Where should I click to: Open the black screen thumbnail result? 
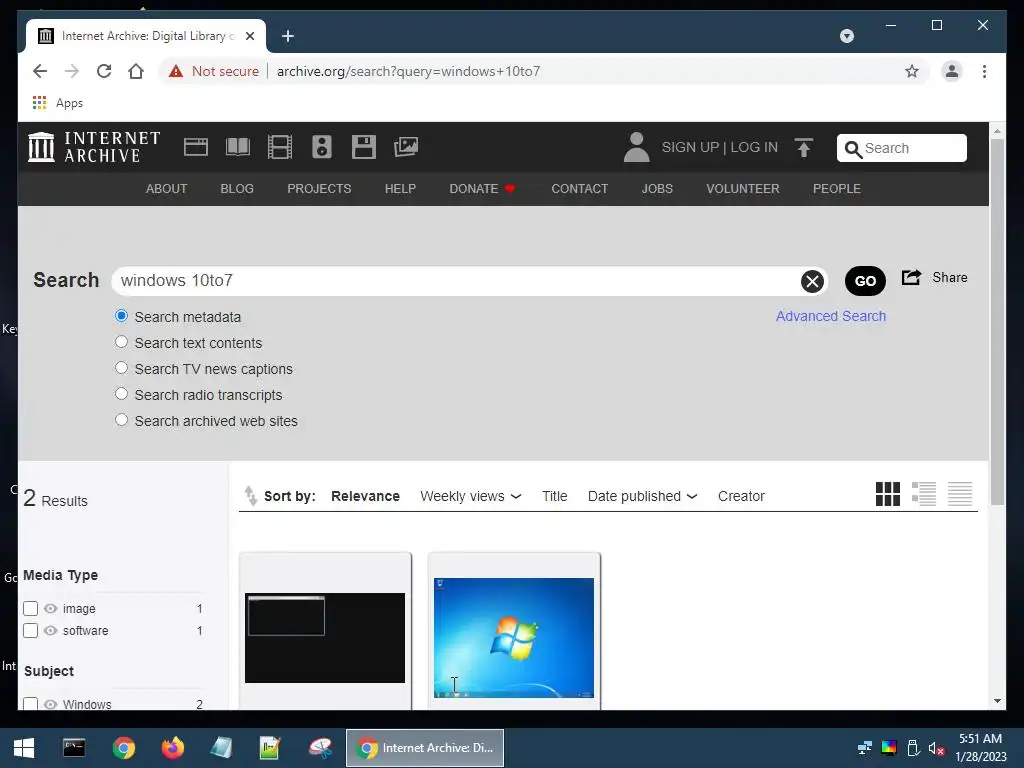[x=325, y=638]
